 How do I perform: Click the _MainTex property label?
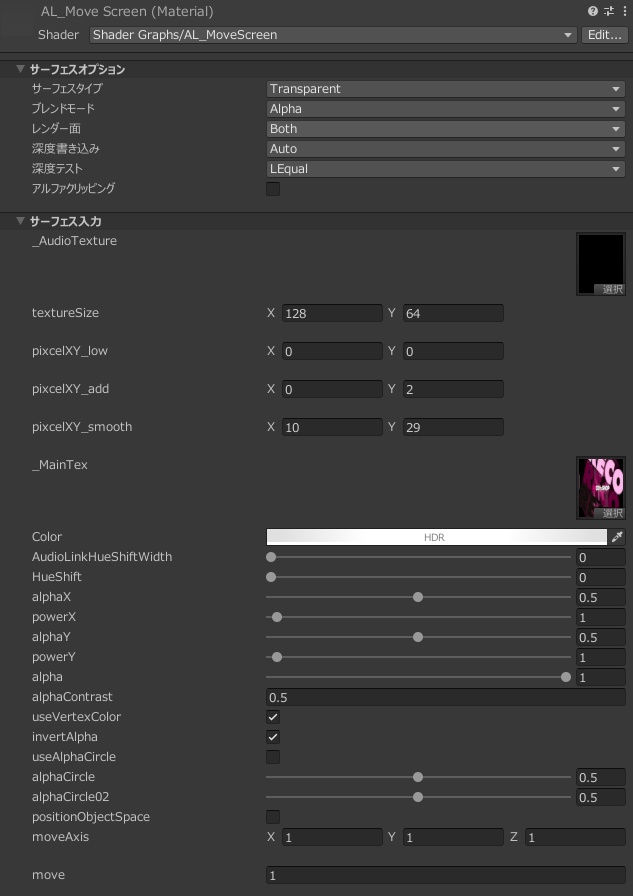click(x=60, y=465)
